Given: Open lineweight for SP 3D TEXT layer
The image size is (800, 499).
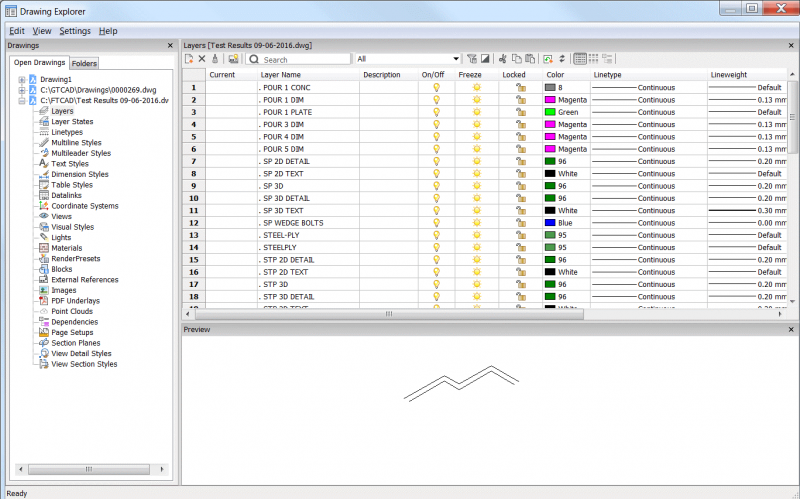Looking at the screenshot, I should click(x=747, y=211).
